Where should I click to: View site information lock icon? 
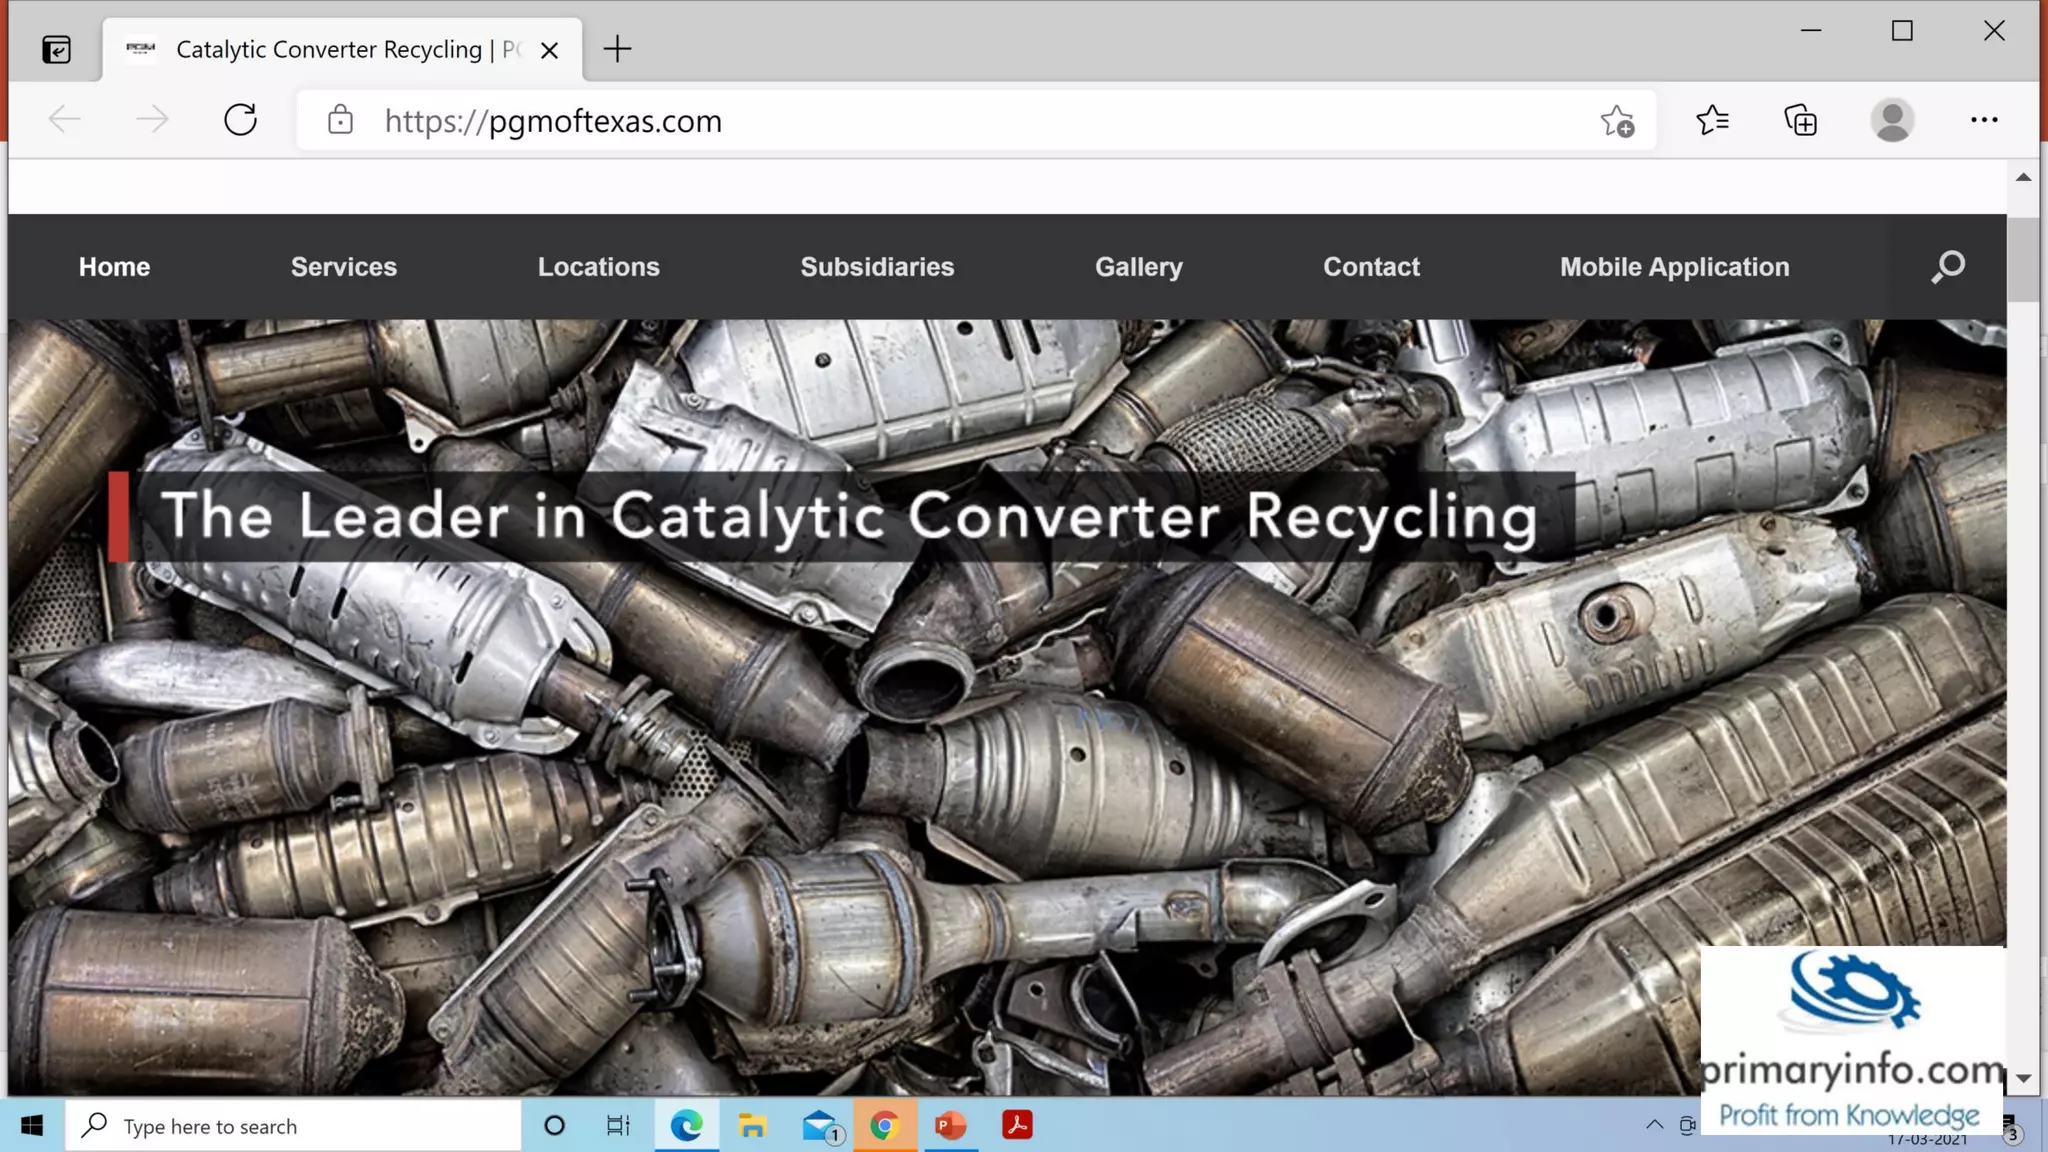340,121
